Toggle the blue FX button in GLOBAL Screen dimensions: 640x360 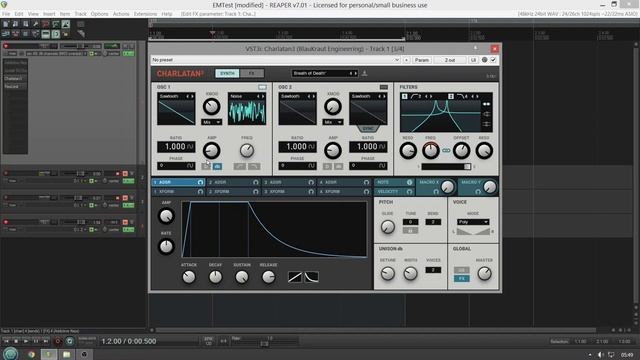pos(461,278)
